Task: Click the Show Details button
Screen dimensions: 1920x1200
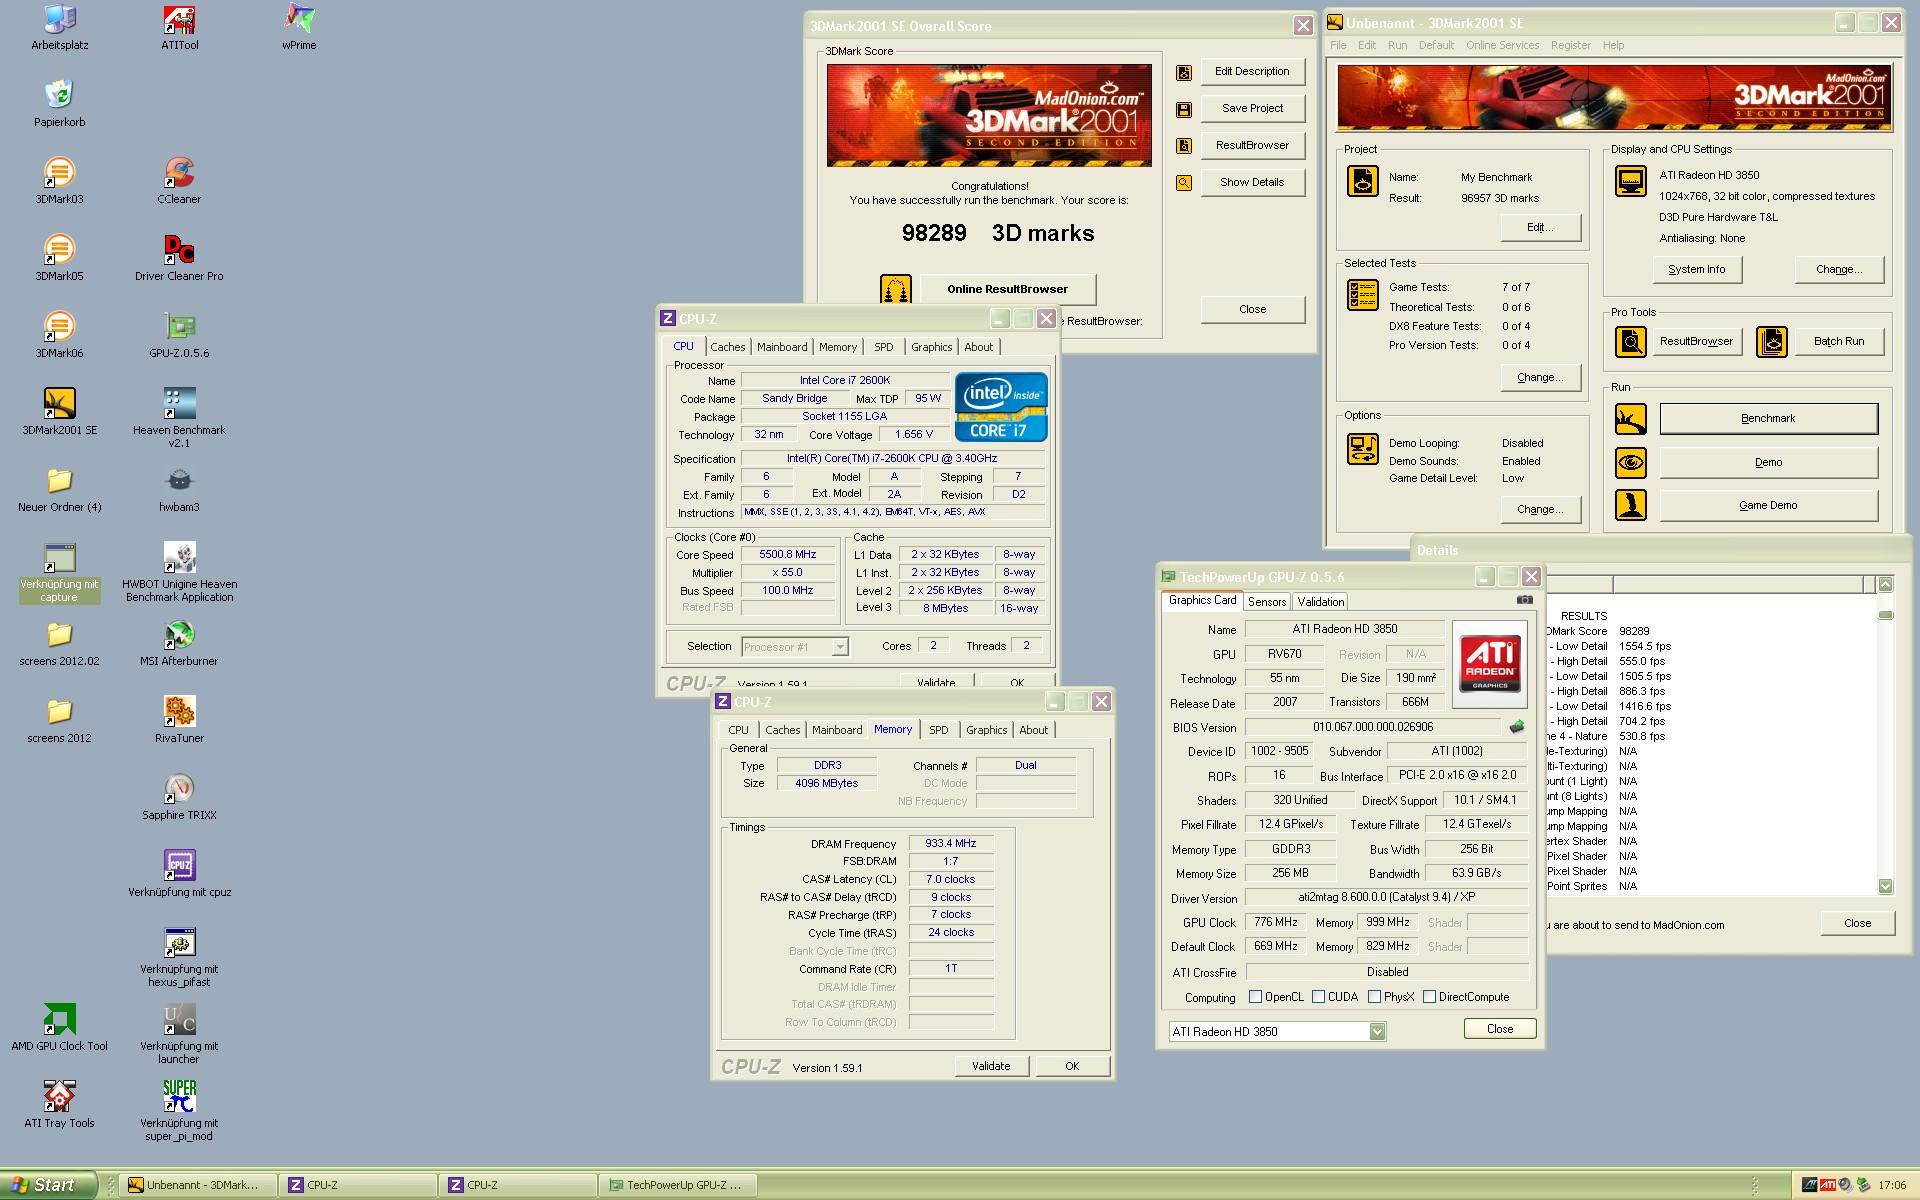Action: click(x=1252, y=183)
